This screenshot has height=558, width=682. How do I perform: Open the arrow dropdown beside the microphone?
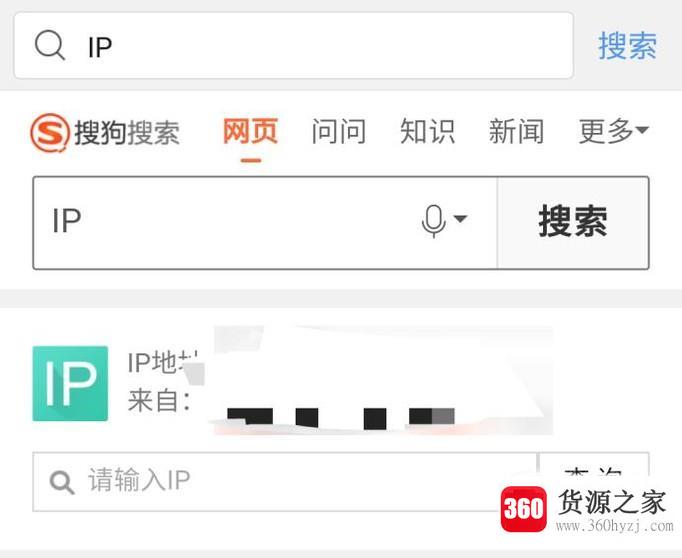(460, 218)
